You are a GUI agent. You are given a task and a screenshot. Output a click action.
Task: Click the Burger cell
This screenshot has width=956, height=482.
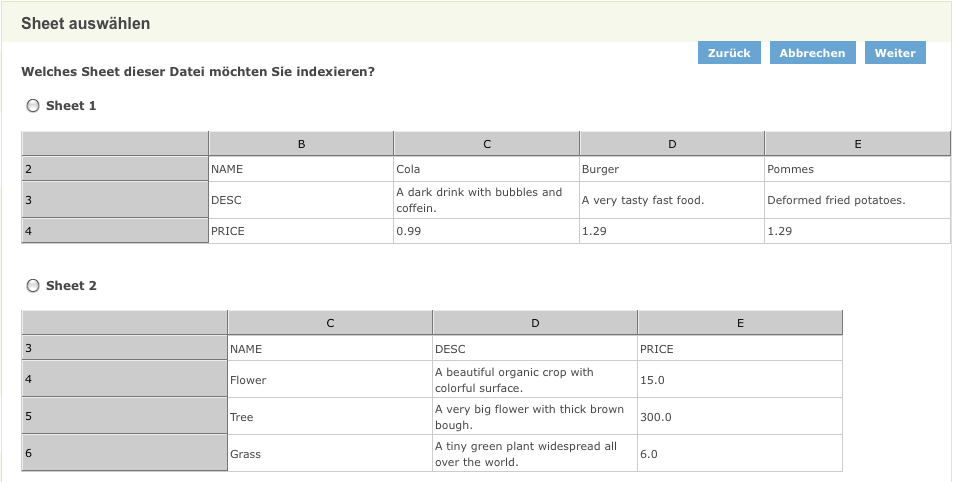672,169
